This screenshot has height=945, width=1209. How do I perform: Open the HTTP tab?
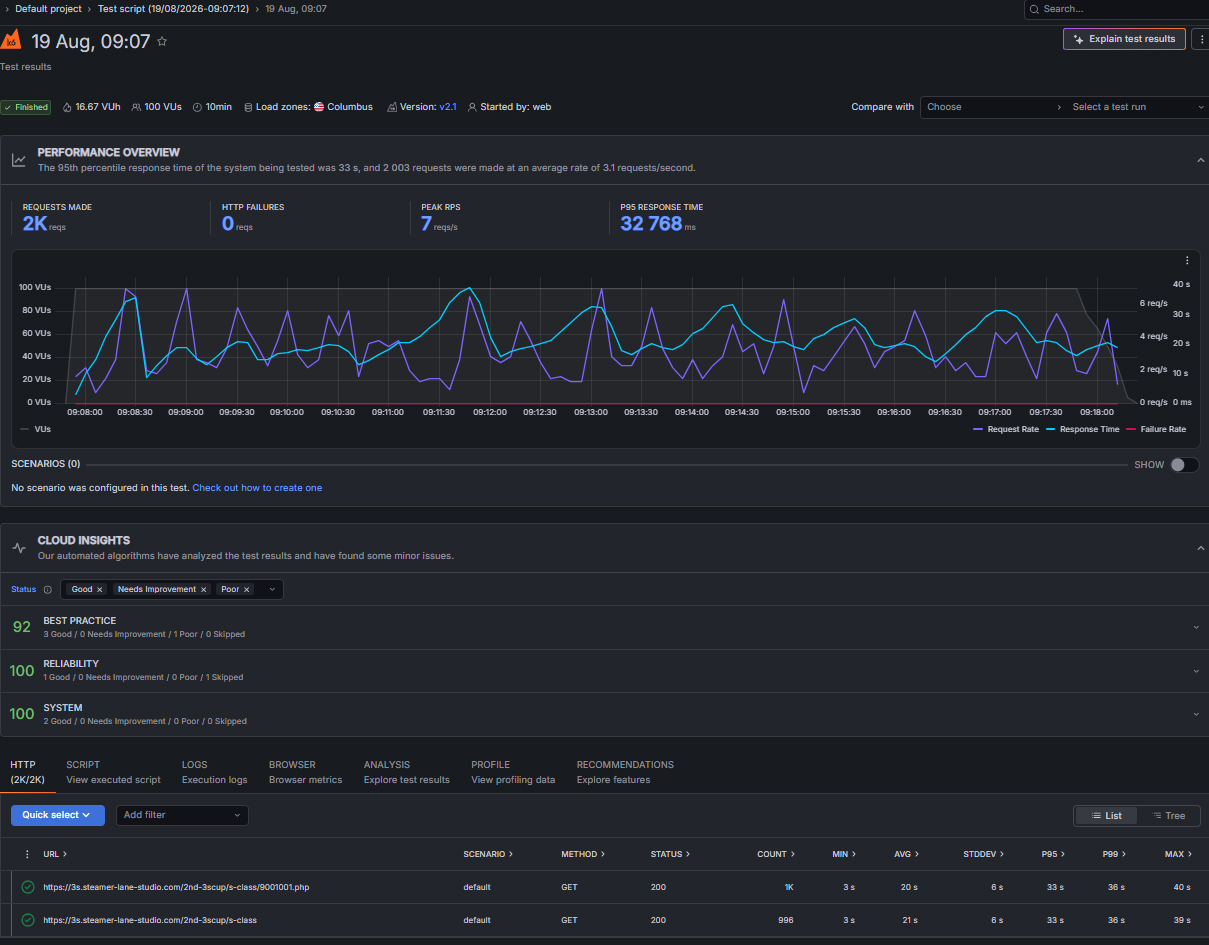tap(27, 771)
